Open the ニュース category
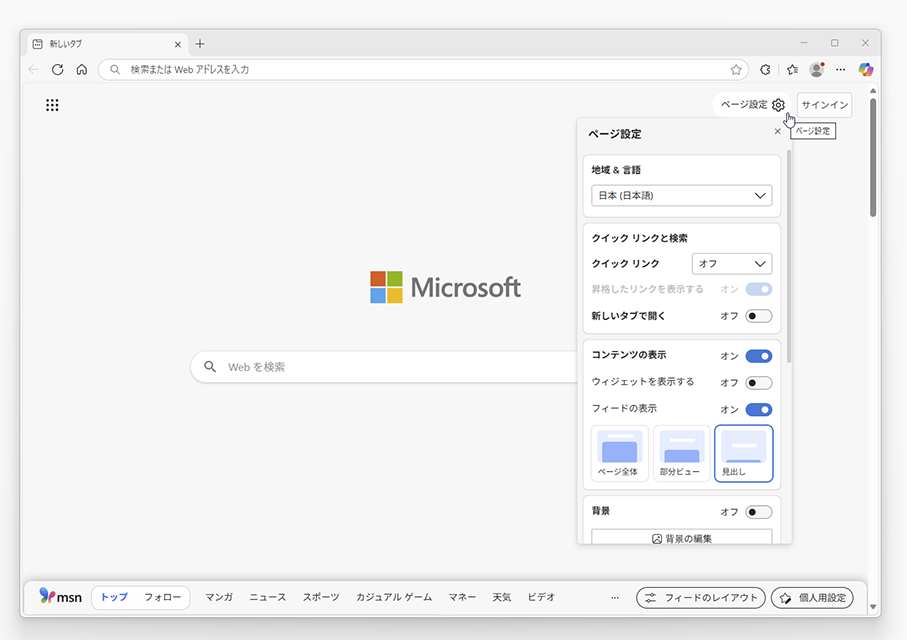Screen dimensions: 907x640 coord(267,597)
